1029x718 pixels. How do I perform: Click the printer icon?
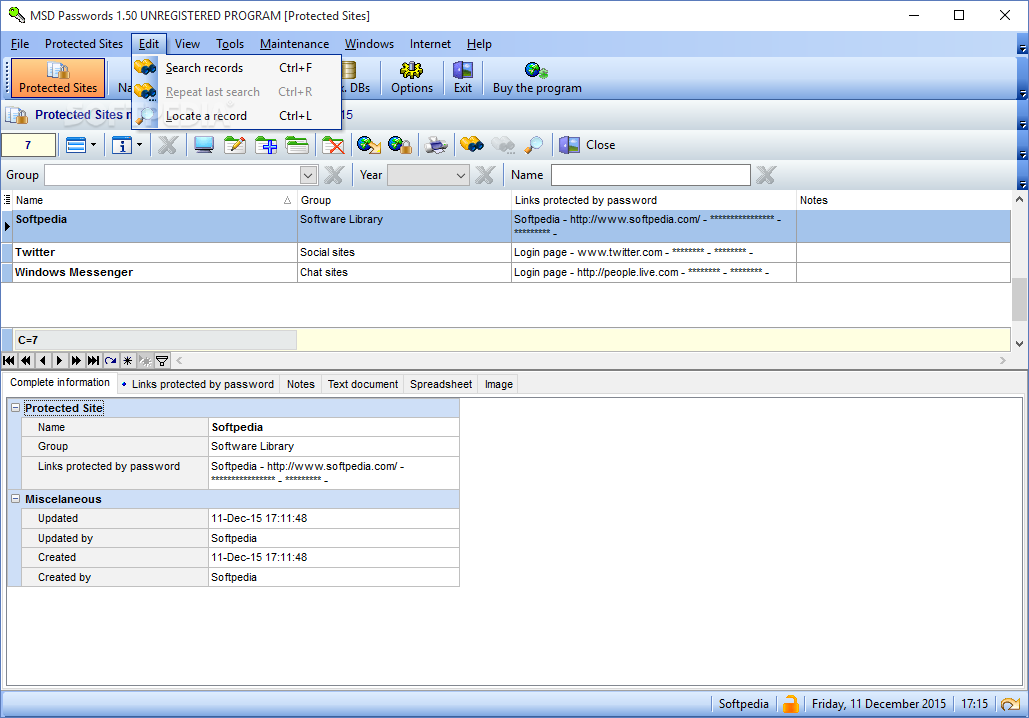click(x=436, y=145)
